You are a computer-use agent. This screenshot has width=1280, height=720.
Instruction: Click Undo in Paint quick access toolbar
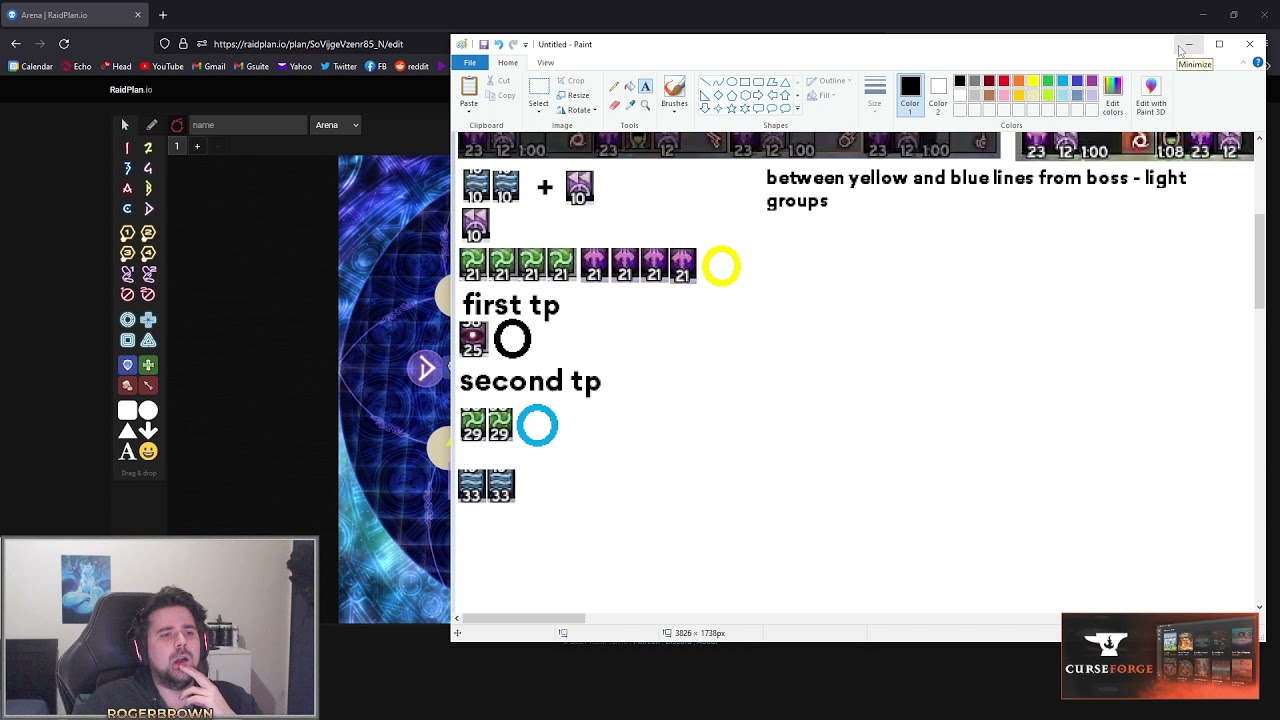point(498,44)
